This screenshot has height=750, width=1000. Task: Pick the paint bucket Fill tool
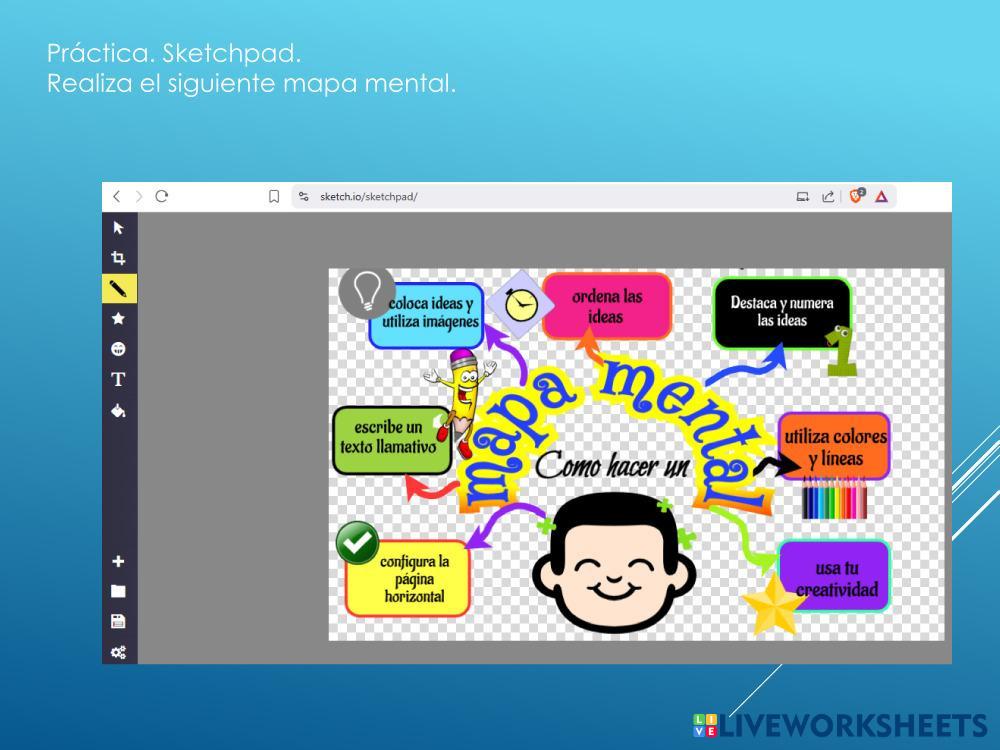(x=119, y=410)
